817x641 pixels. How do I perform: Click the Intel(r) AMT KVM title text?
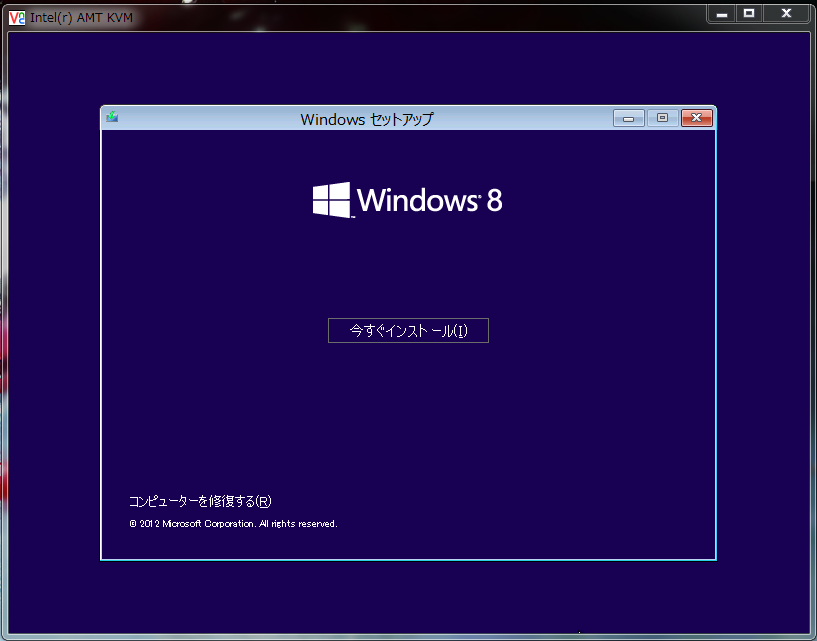click(x=81, y=18)
